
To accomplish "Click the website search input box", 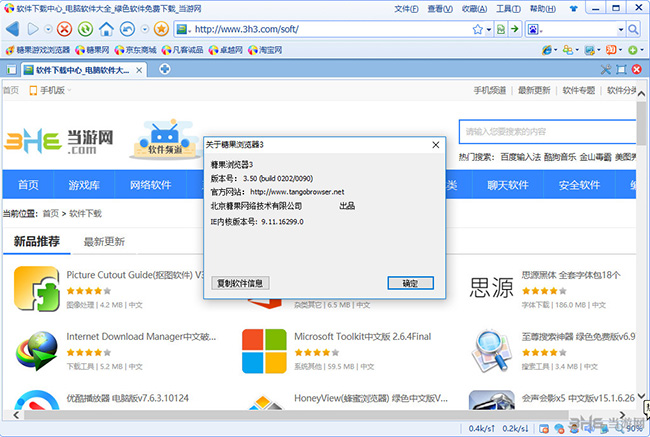I will coord(547,132).
